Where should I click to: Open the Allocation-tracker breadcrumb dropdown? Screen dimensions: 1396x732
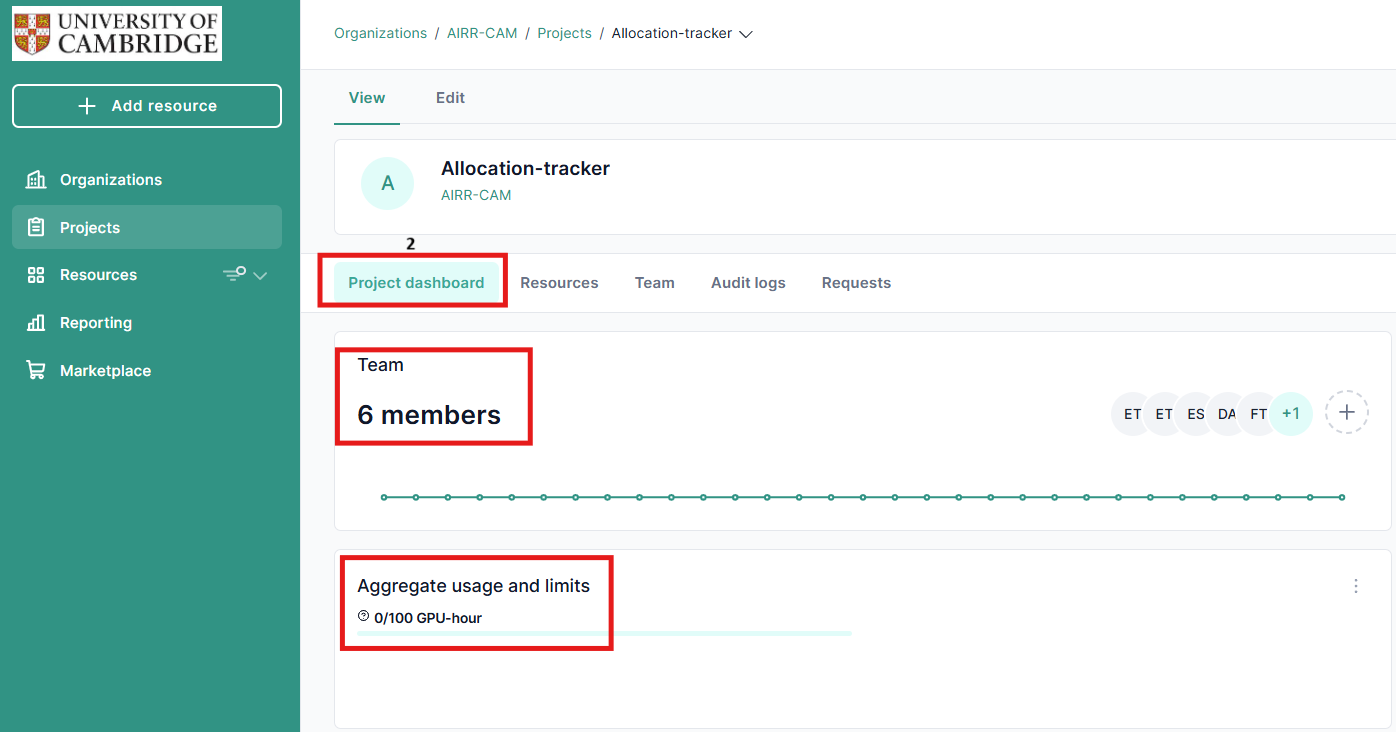pos(745,34)
